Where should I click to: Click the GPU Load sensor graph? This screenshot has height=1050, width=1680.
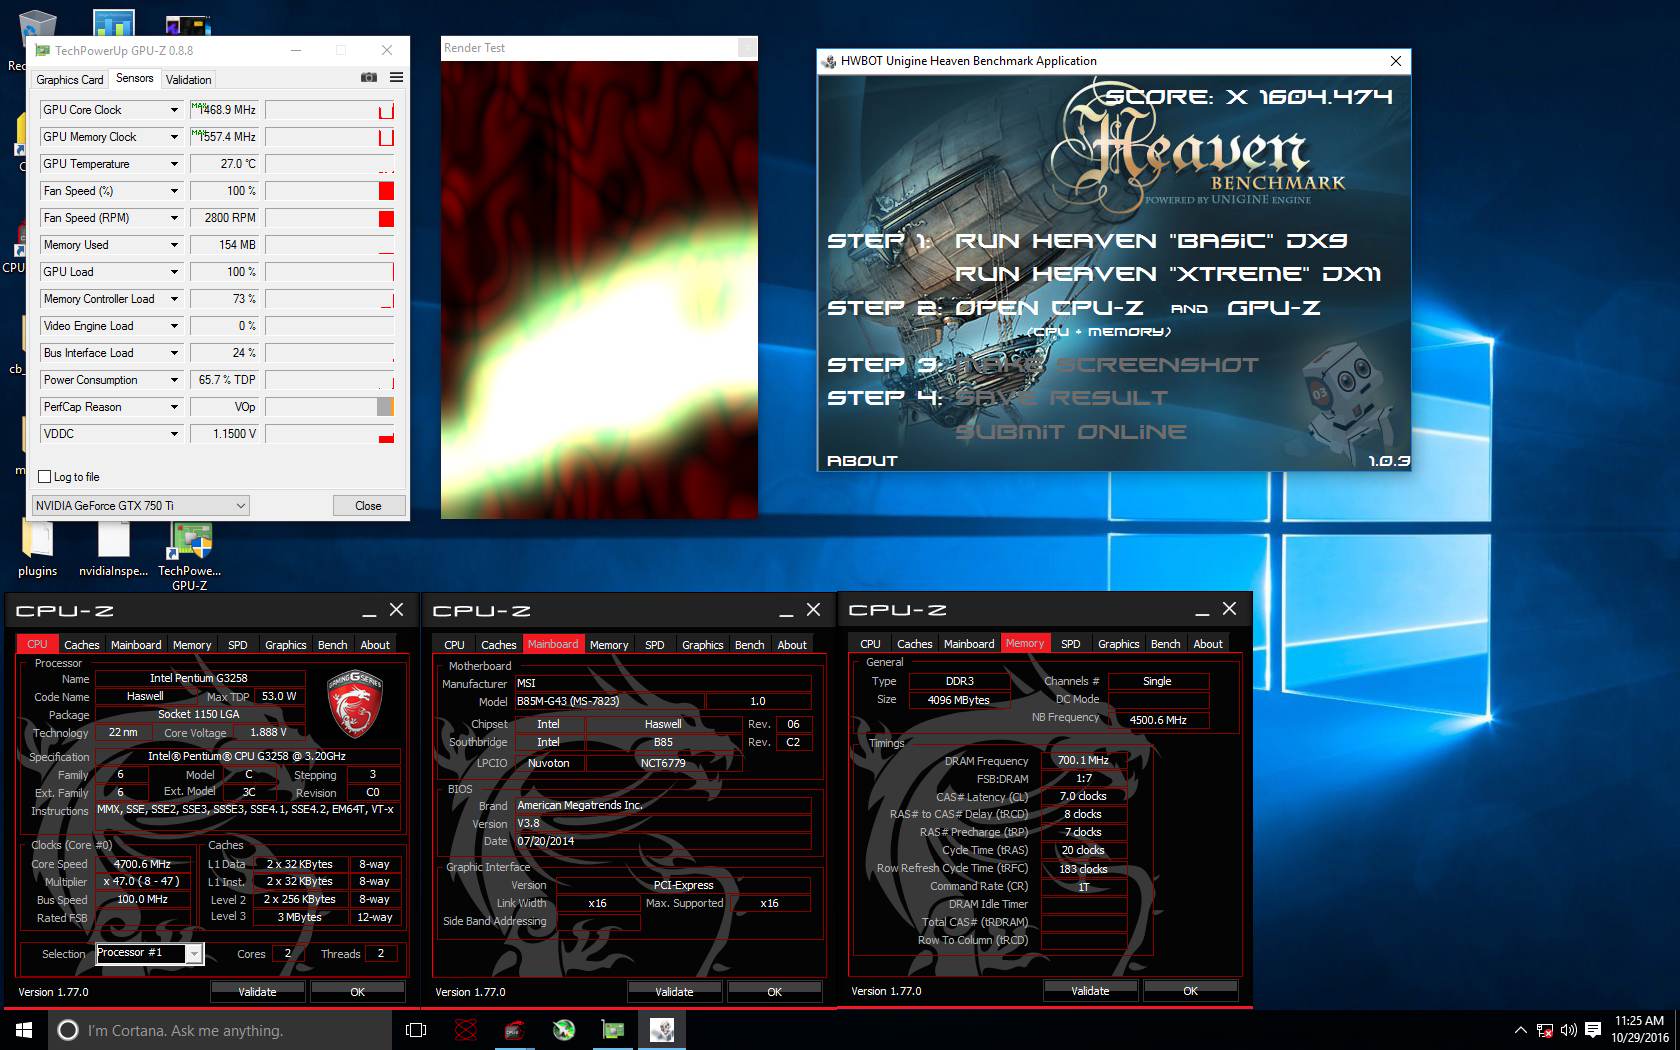(330, 272)
